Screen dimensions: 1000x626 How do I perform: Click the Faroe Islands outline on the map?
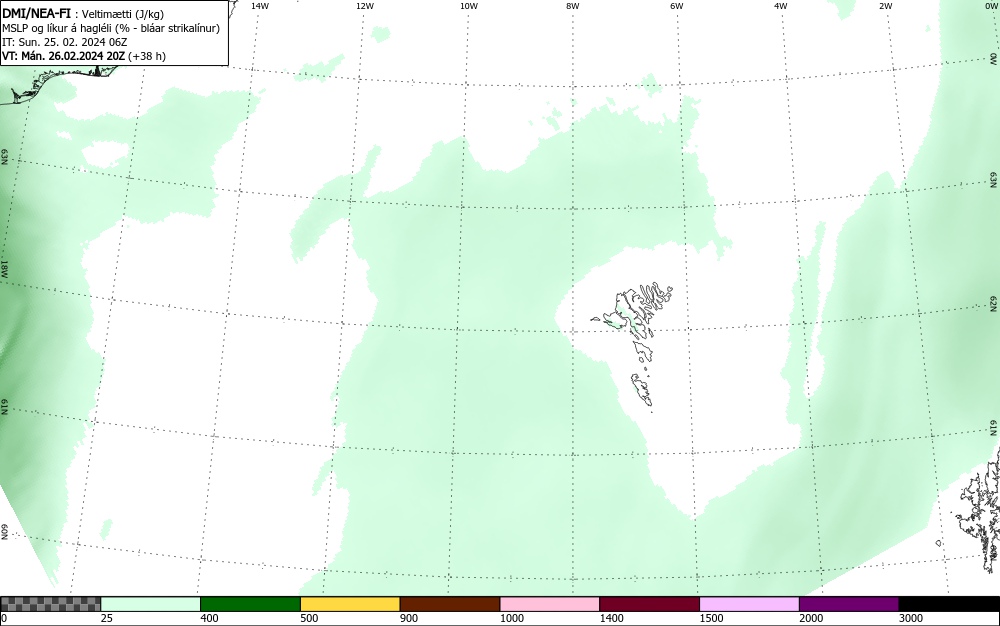pos(633,346)
